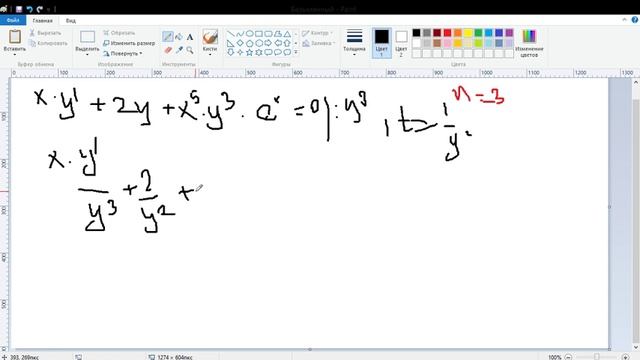Screen dimensions: 640x360
Task: Choose the Five-point star shape
Action: [x=249, y=52]
